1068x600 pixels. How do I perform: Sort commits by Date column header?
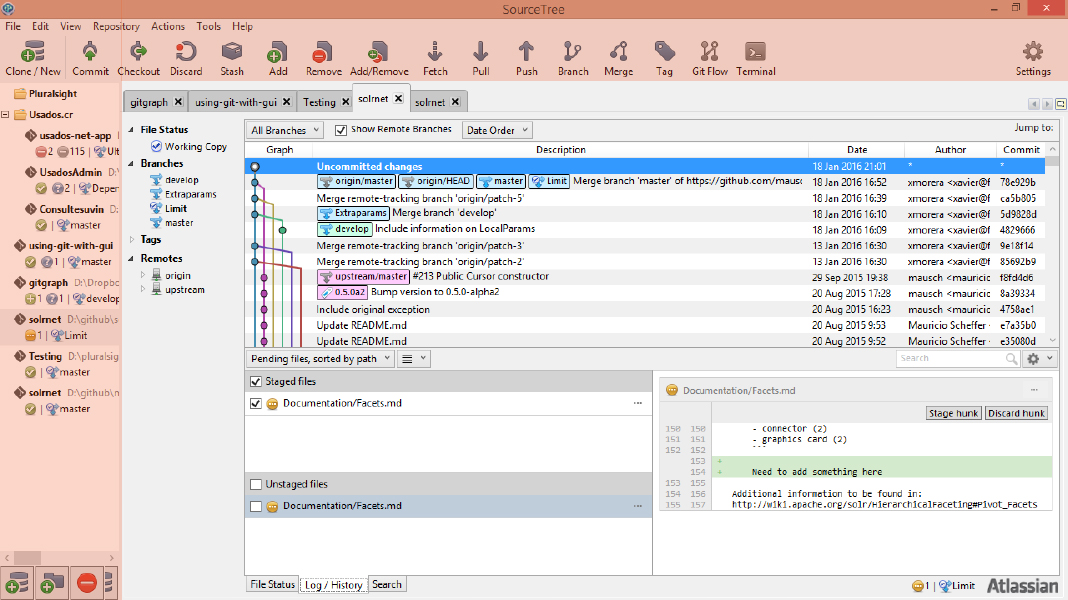(856, 150)
